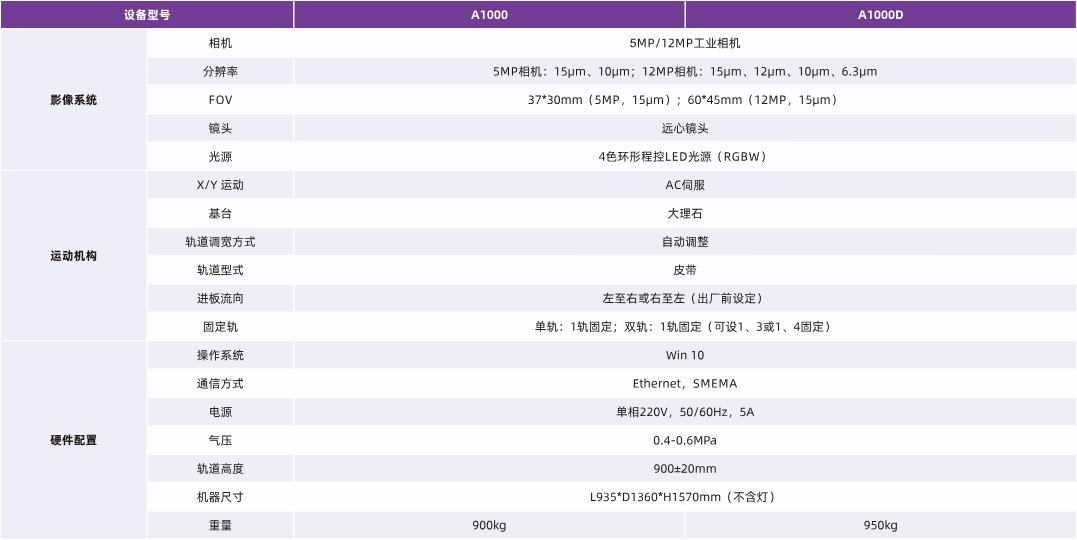Select the 左至右或右至左 flow direction cell
The width and height of the screenshot is (1077, 540).
click(684, 298)
